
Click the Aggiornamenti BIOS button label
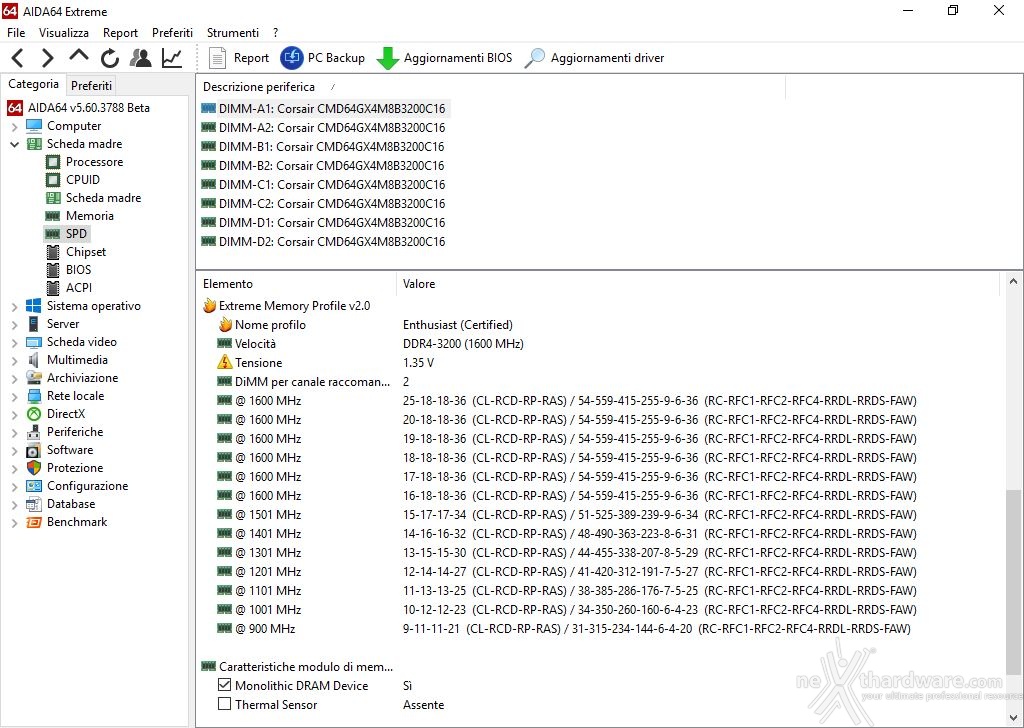coord(458,58)
